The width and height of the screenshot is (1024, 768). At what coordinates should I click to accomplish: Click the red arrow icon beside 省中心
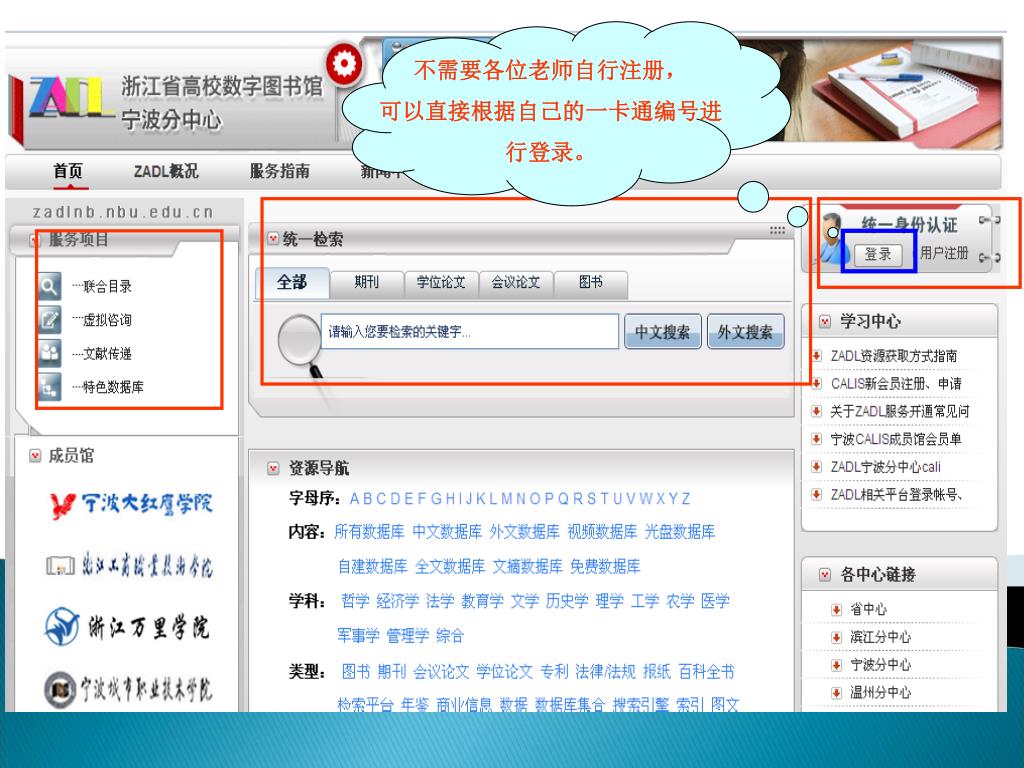click(x=836, y=609)
